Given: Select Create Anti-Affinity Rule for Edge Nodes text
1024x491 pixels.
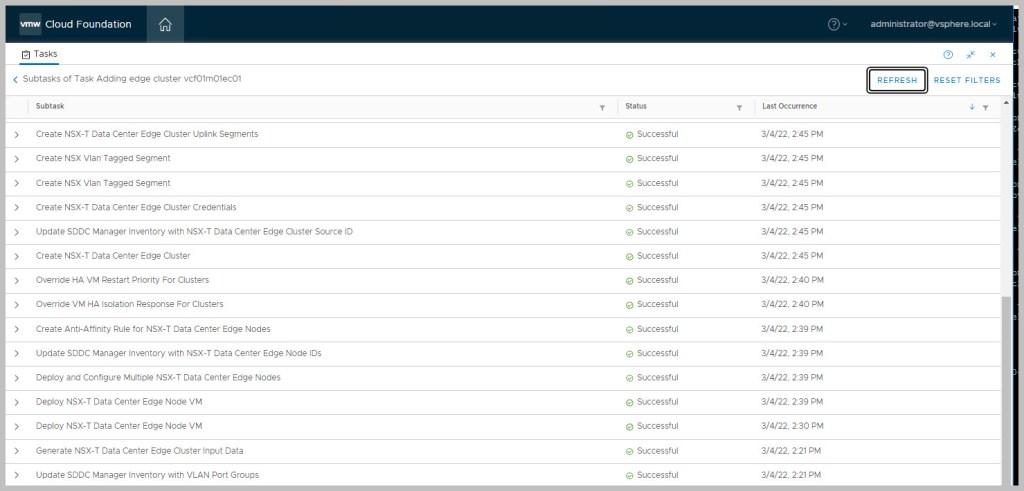Looking at the screenshot, I should (x=153, y=328).
